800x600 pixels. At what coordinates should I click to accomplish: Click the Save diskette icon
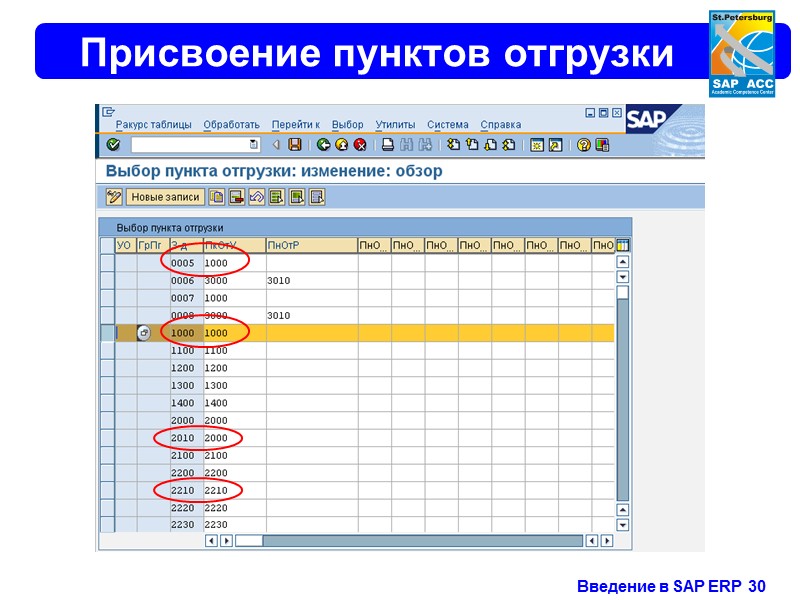(x=295, y=145)
